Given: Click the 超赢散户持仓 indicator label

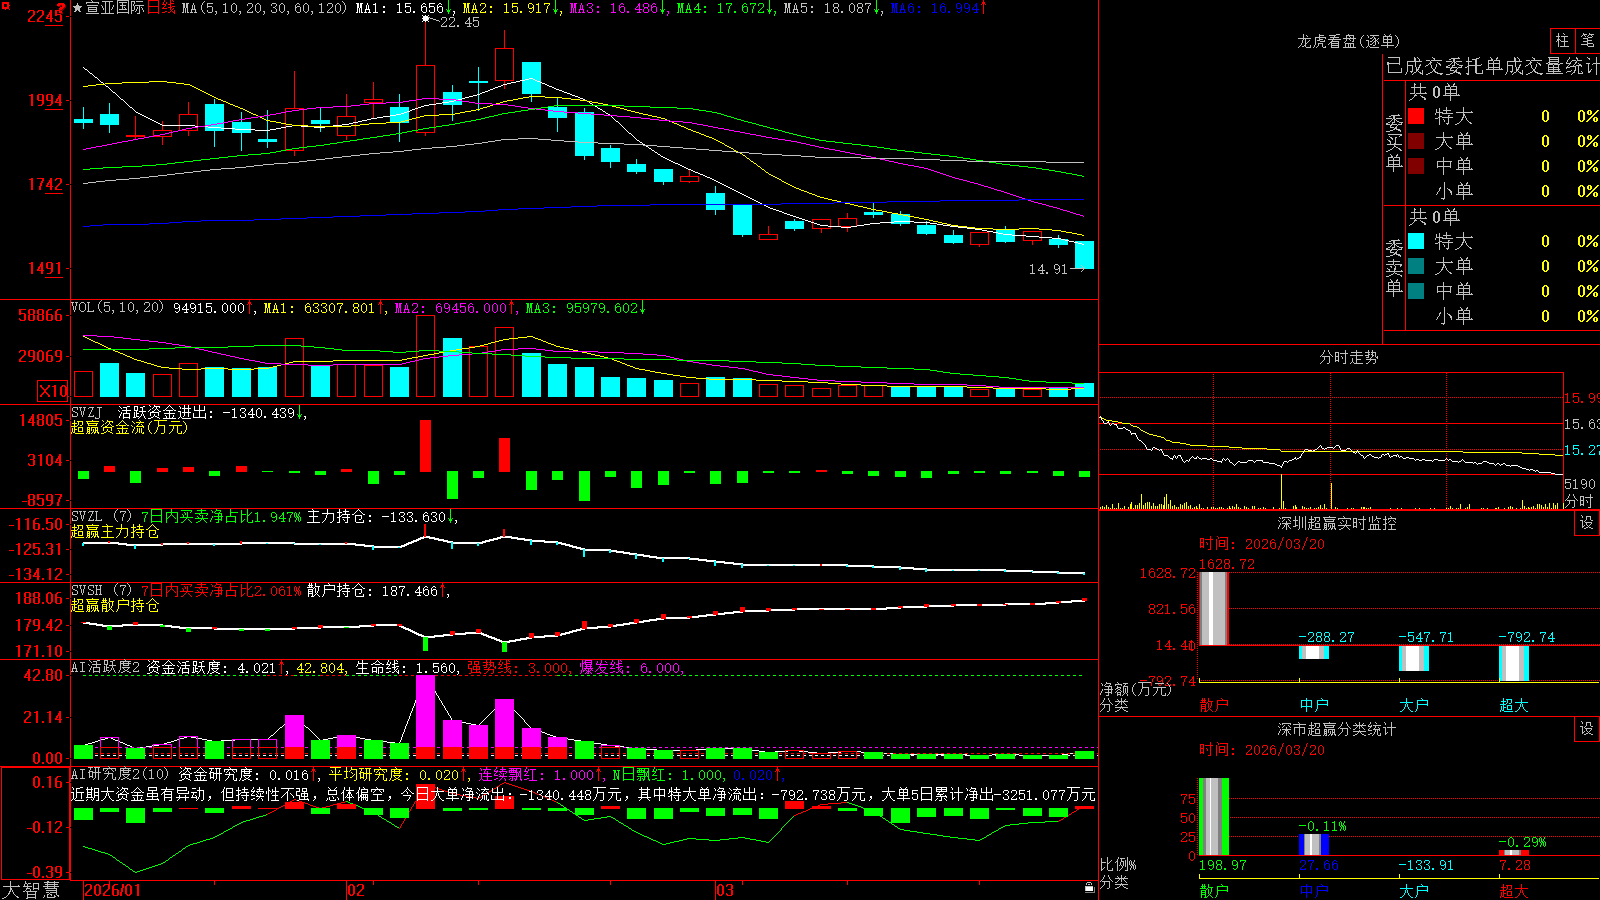Looking at the screenshot, I should [115, 605].
